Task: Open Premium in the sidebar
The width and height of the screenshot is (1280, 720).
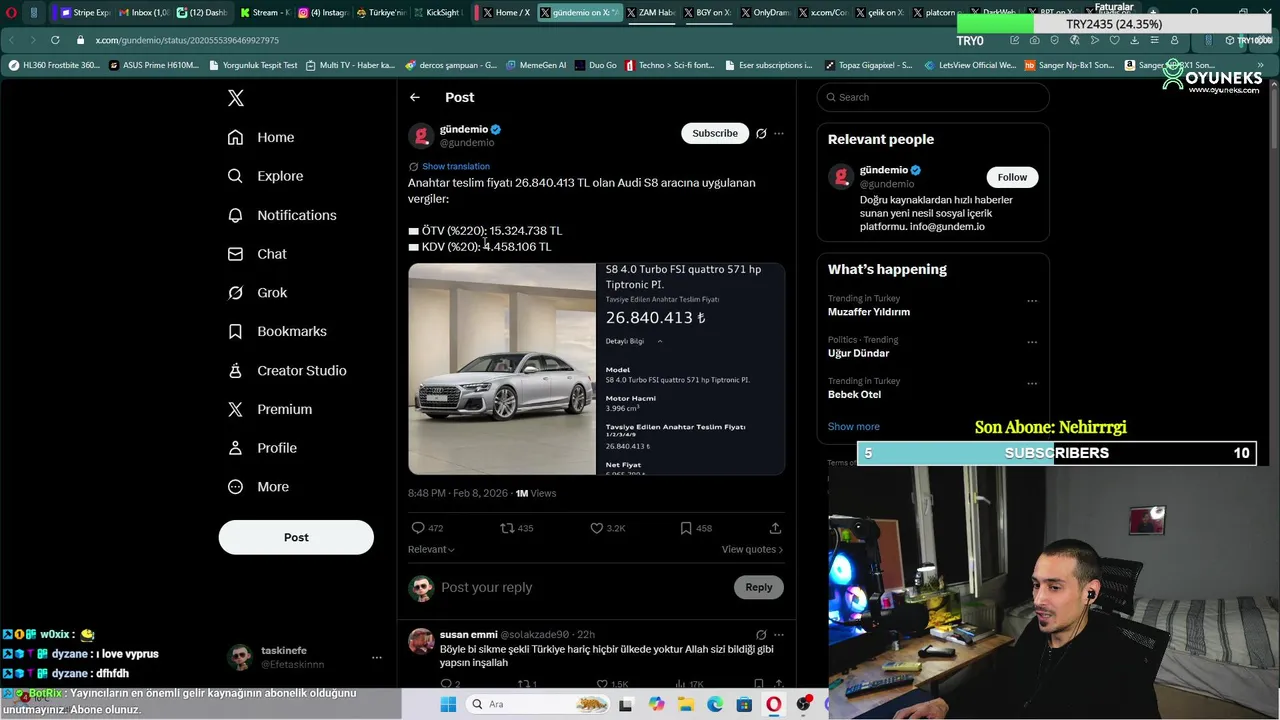Action: click(270, 409)
